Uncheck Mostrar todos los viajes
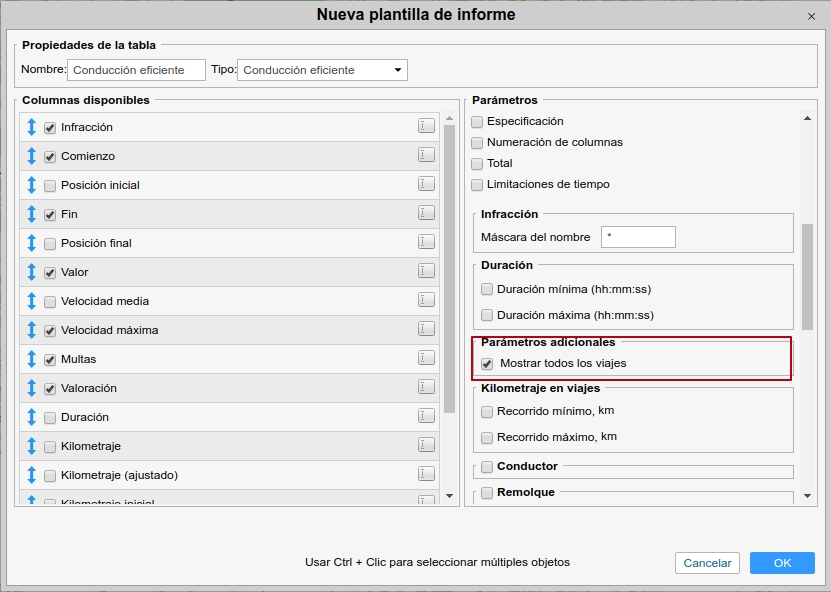The height and width of the screenshot is (592, 831). click(x=487, y=364)
